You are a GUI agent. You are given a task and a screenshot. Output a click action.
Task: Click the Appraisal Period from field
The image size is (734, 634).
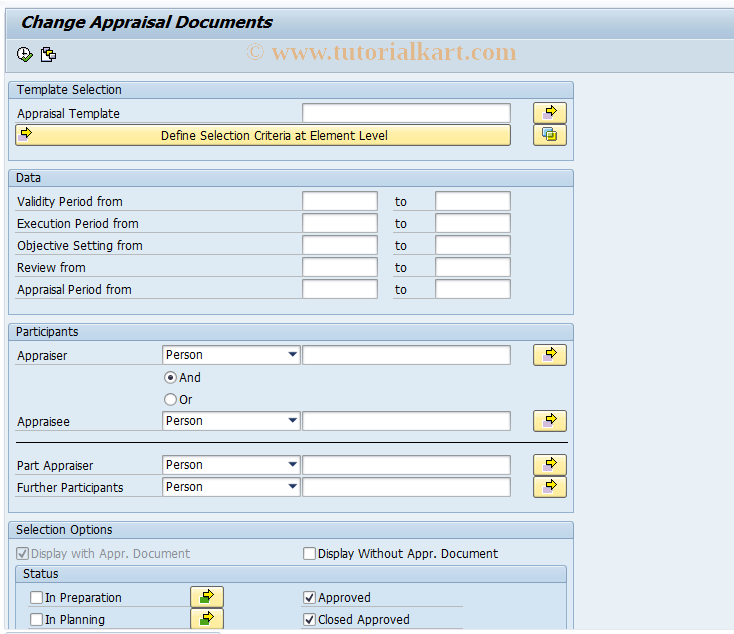tap(340, 289)
